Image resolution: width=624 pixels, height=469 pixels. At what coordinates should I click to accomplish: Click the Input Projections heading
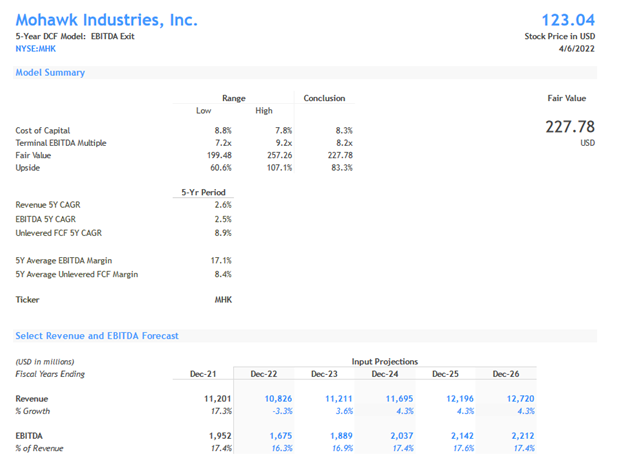385,362
